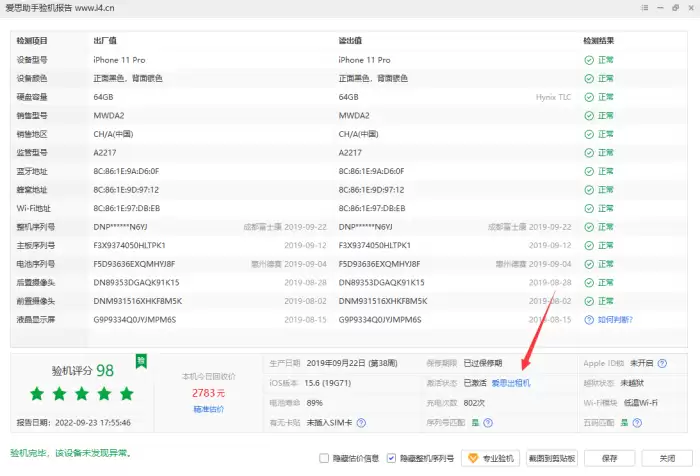The image size is (700, 476).
Task: Select F5D93636EXQMHYJ8F in the 读出值 column
Action: tap(379, 264)
